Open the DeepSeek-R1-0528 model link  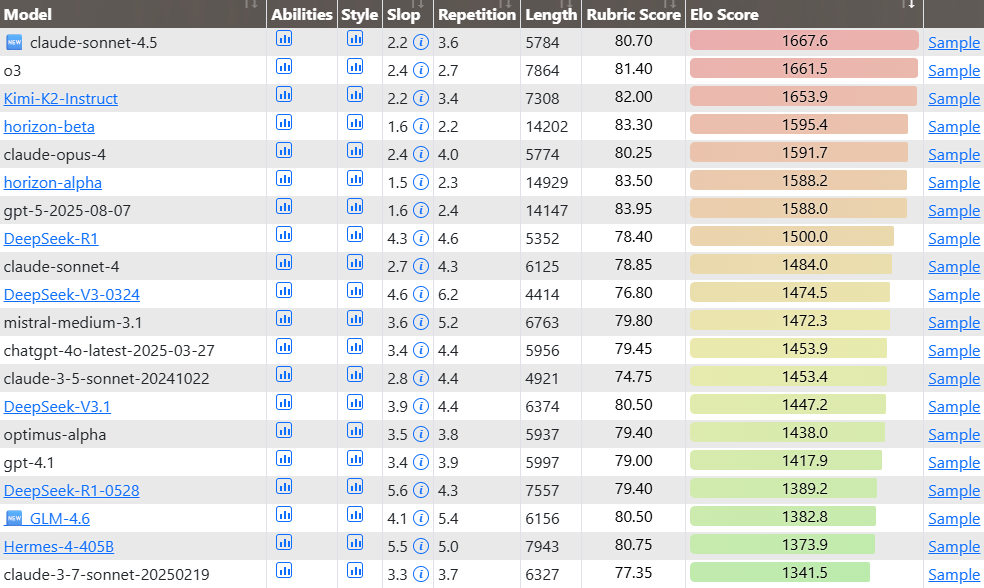(72, 491)
